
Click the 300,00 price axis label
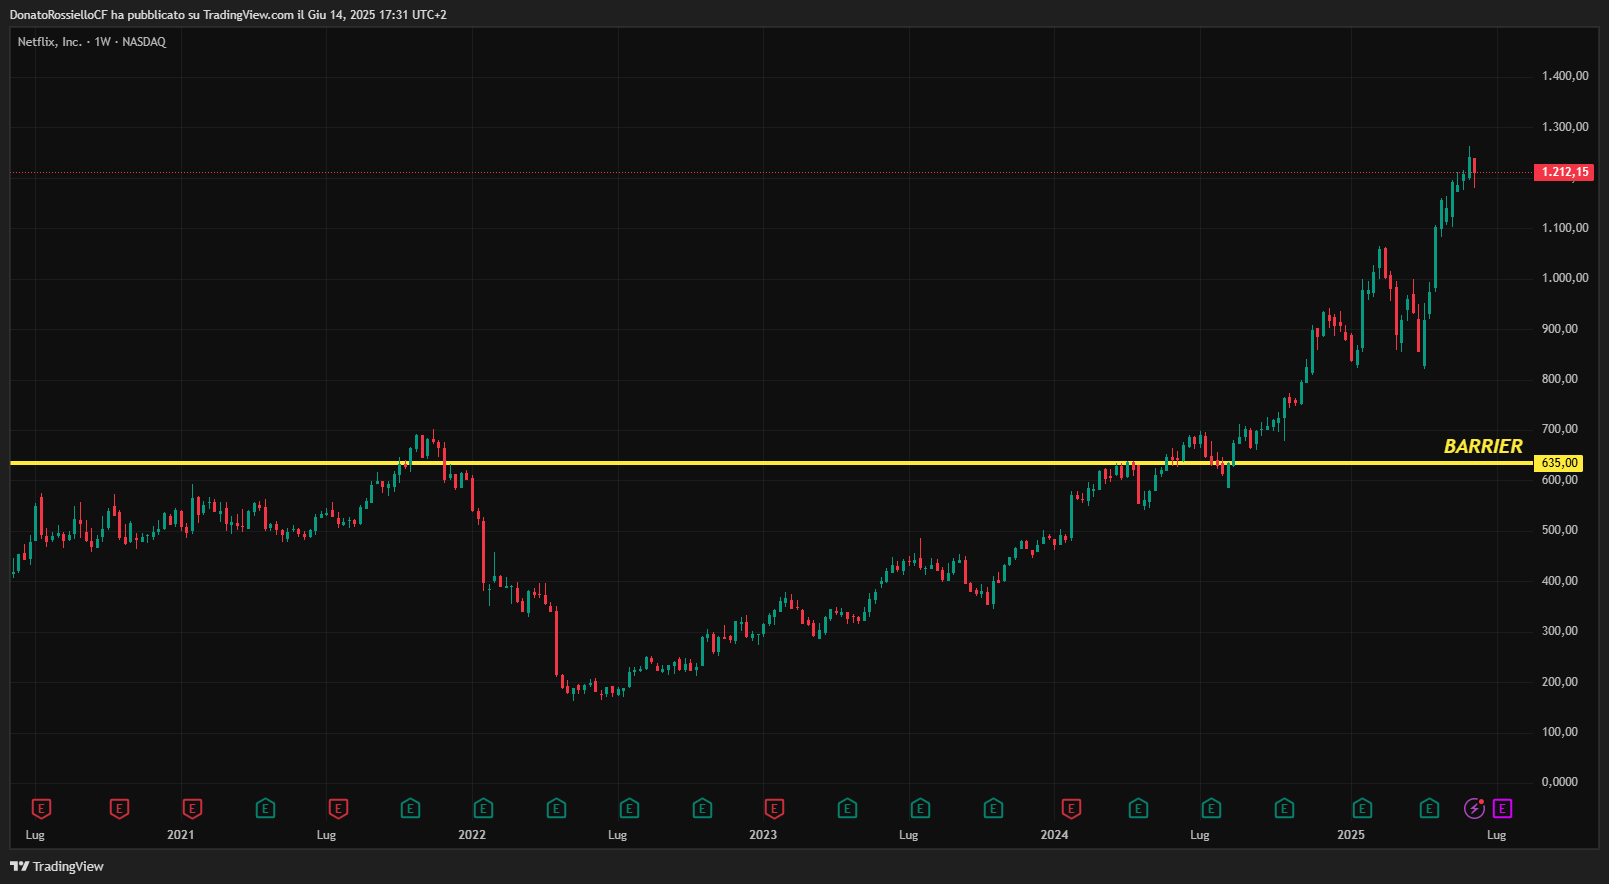[x=1560, y=631]
